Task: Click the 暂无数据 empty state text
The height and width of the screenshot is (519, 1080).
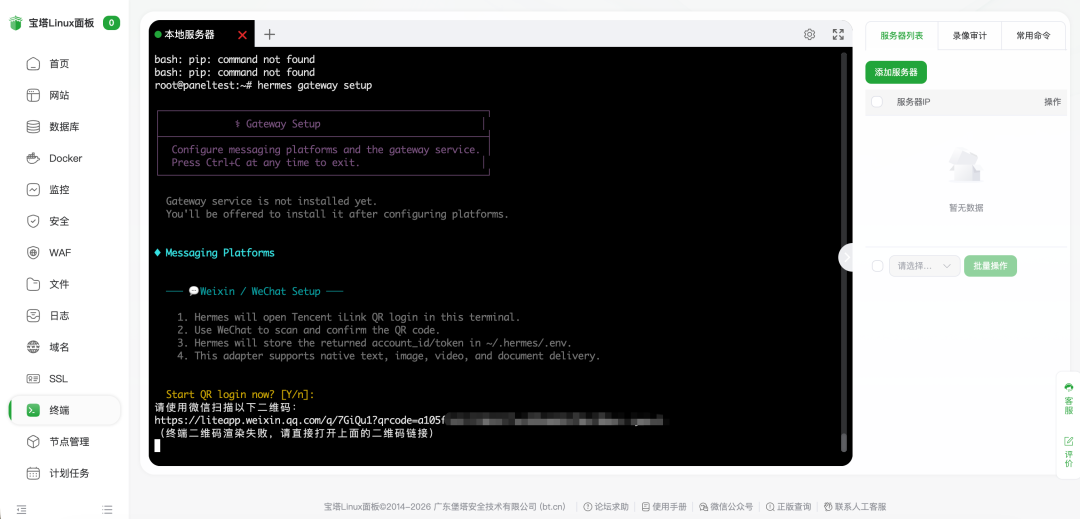Action: [966, 207]
